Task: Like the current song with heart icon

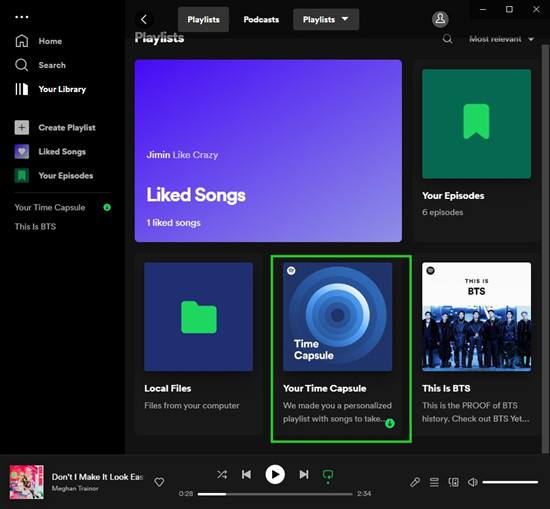Action: tap(159, 482)
